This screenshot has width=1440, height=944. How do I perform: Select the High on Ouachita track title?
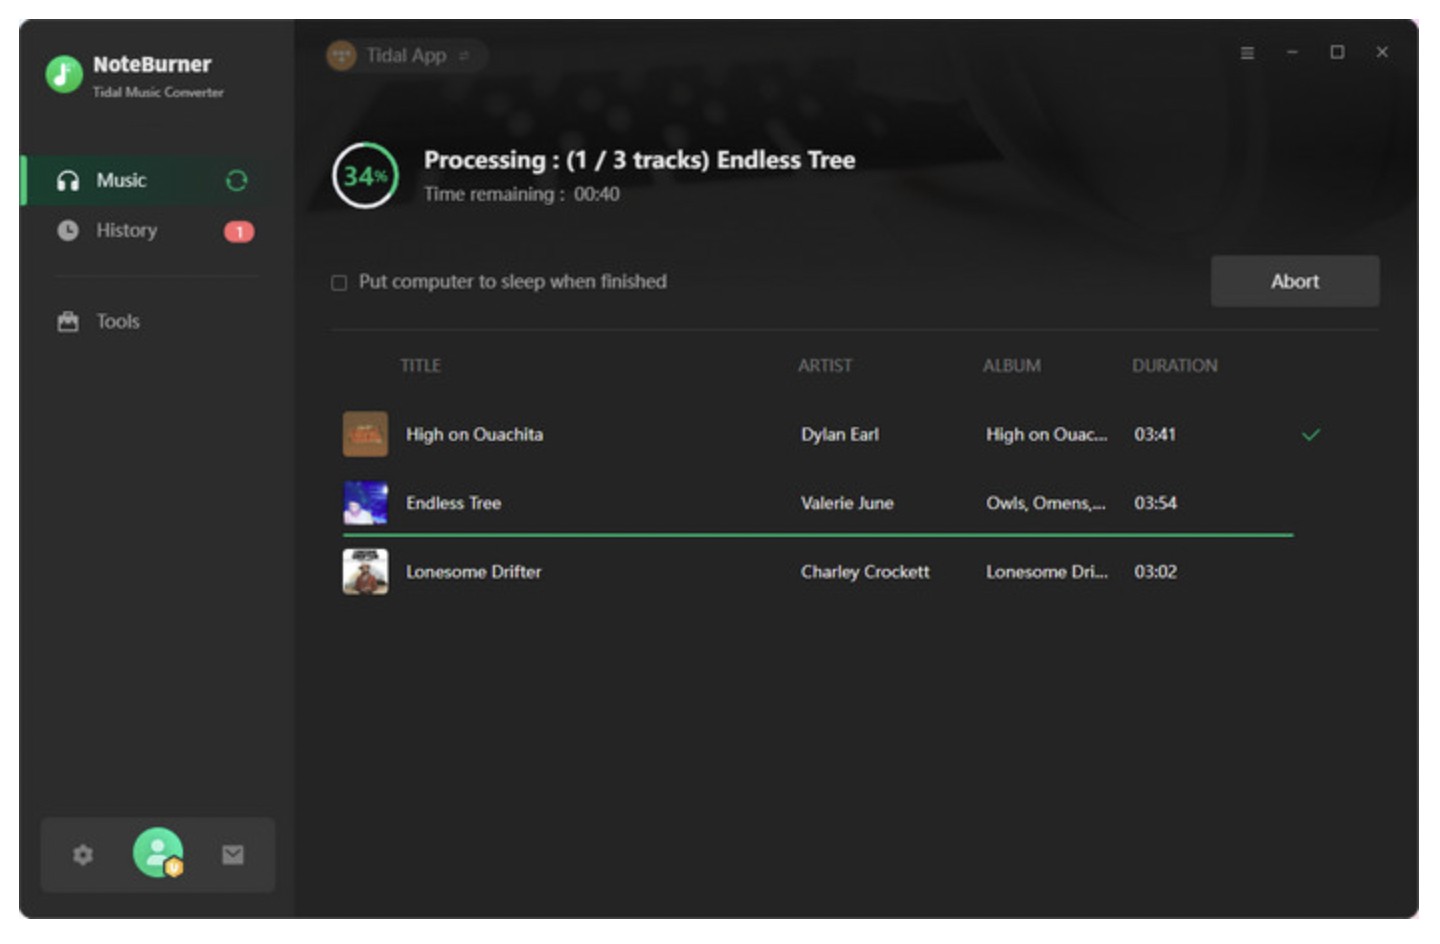[474, 435]
